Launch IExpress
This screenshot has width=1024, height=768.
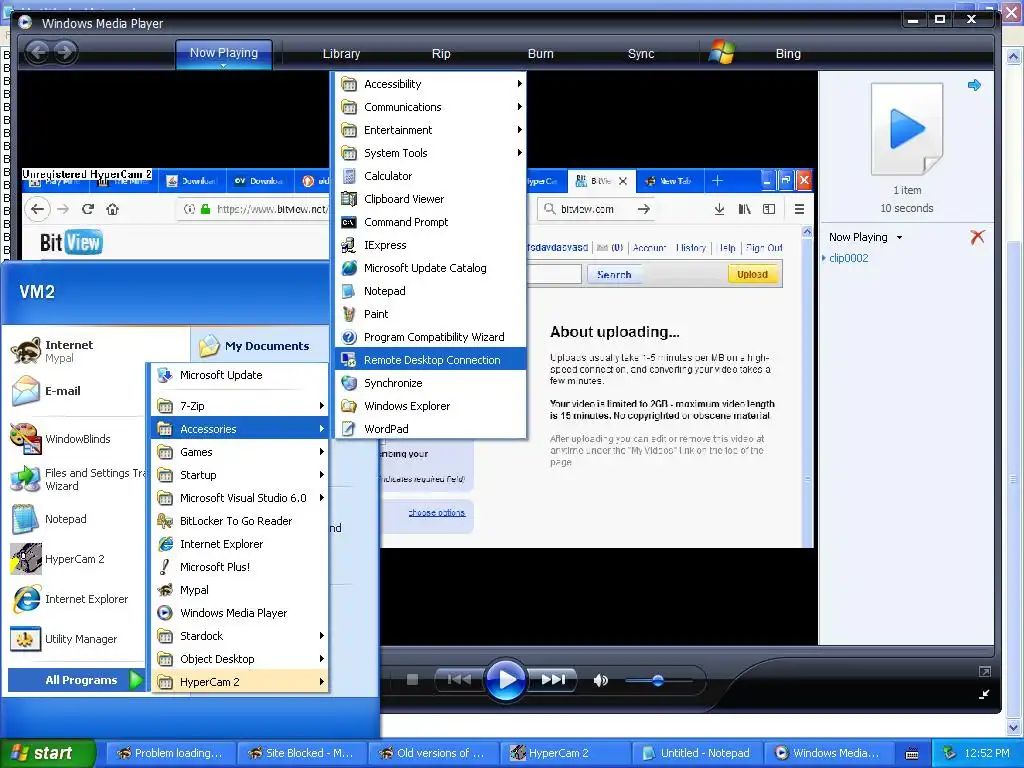pos(431,245)
